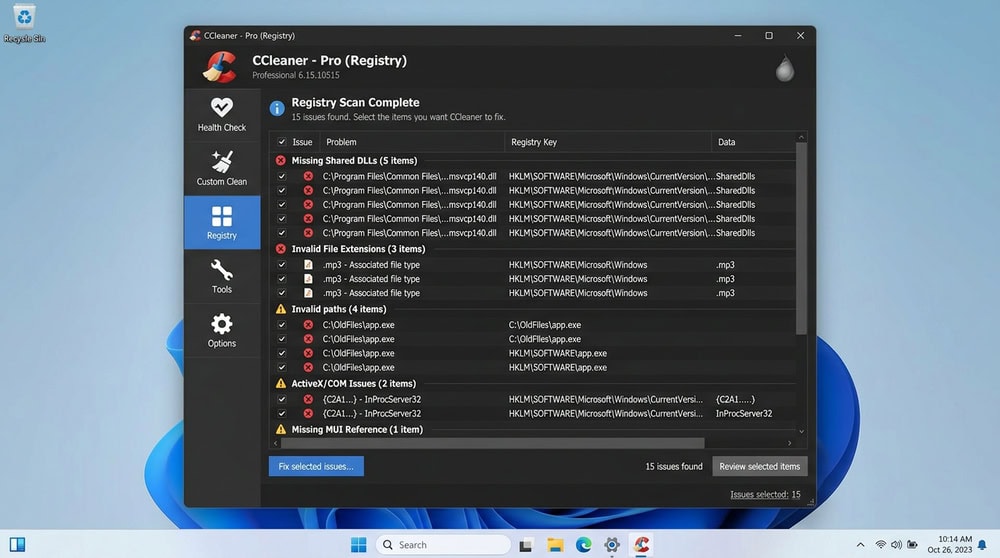The width and height of the screenshot is (1000, 558).
Task: Collapse the Invalid paths (4 items) group
Action: (339, 309)
